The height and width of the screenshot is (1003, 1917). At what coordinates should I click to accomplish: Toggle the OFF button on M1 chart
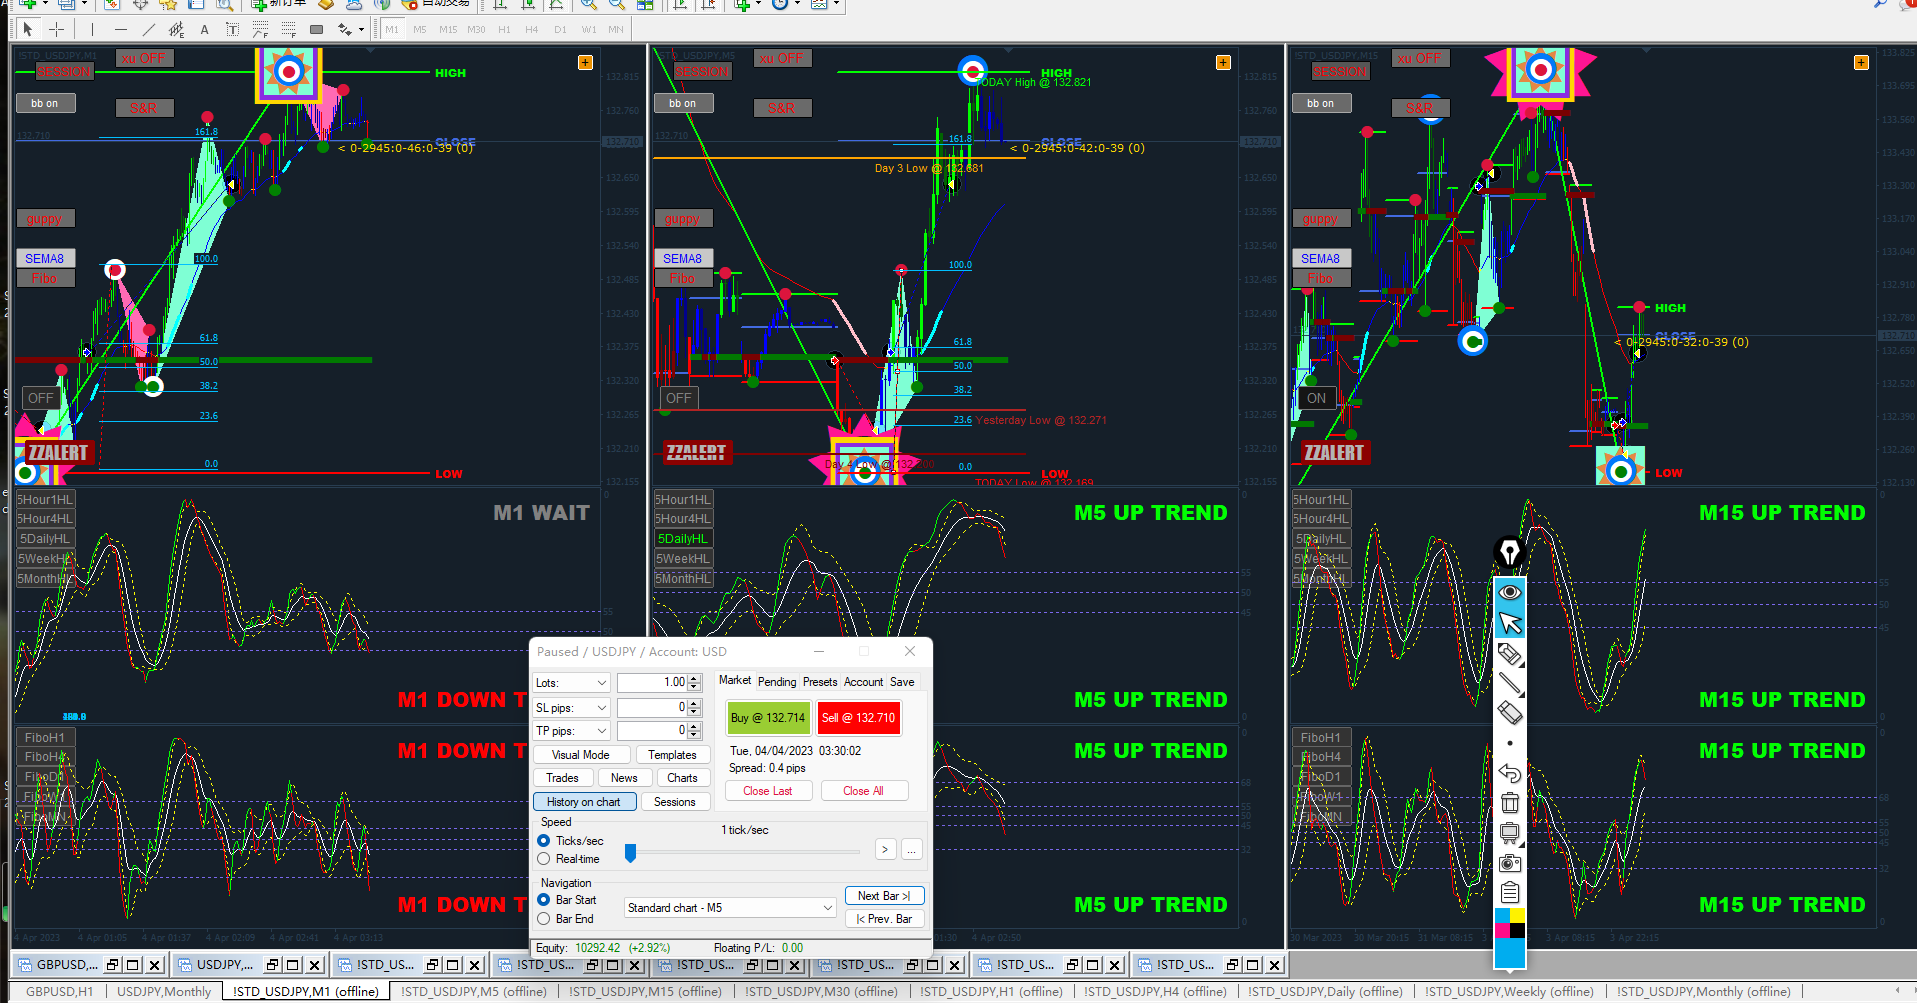[40, 398]
